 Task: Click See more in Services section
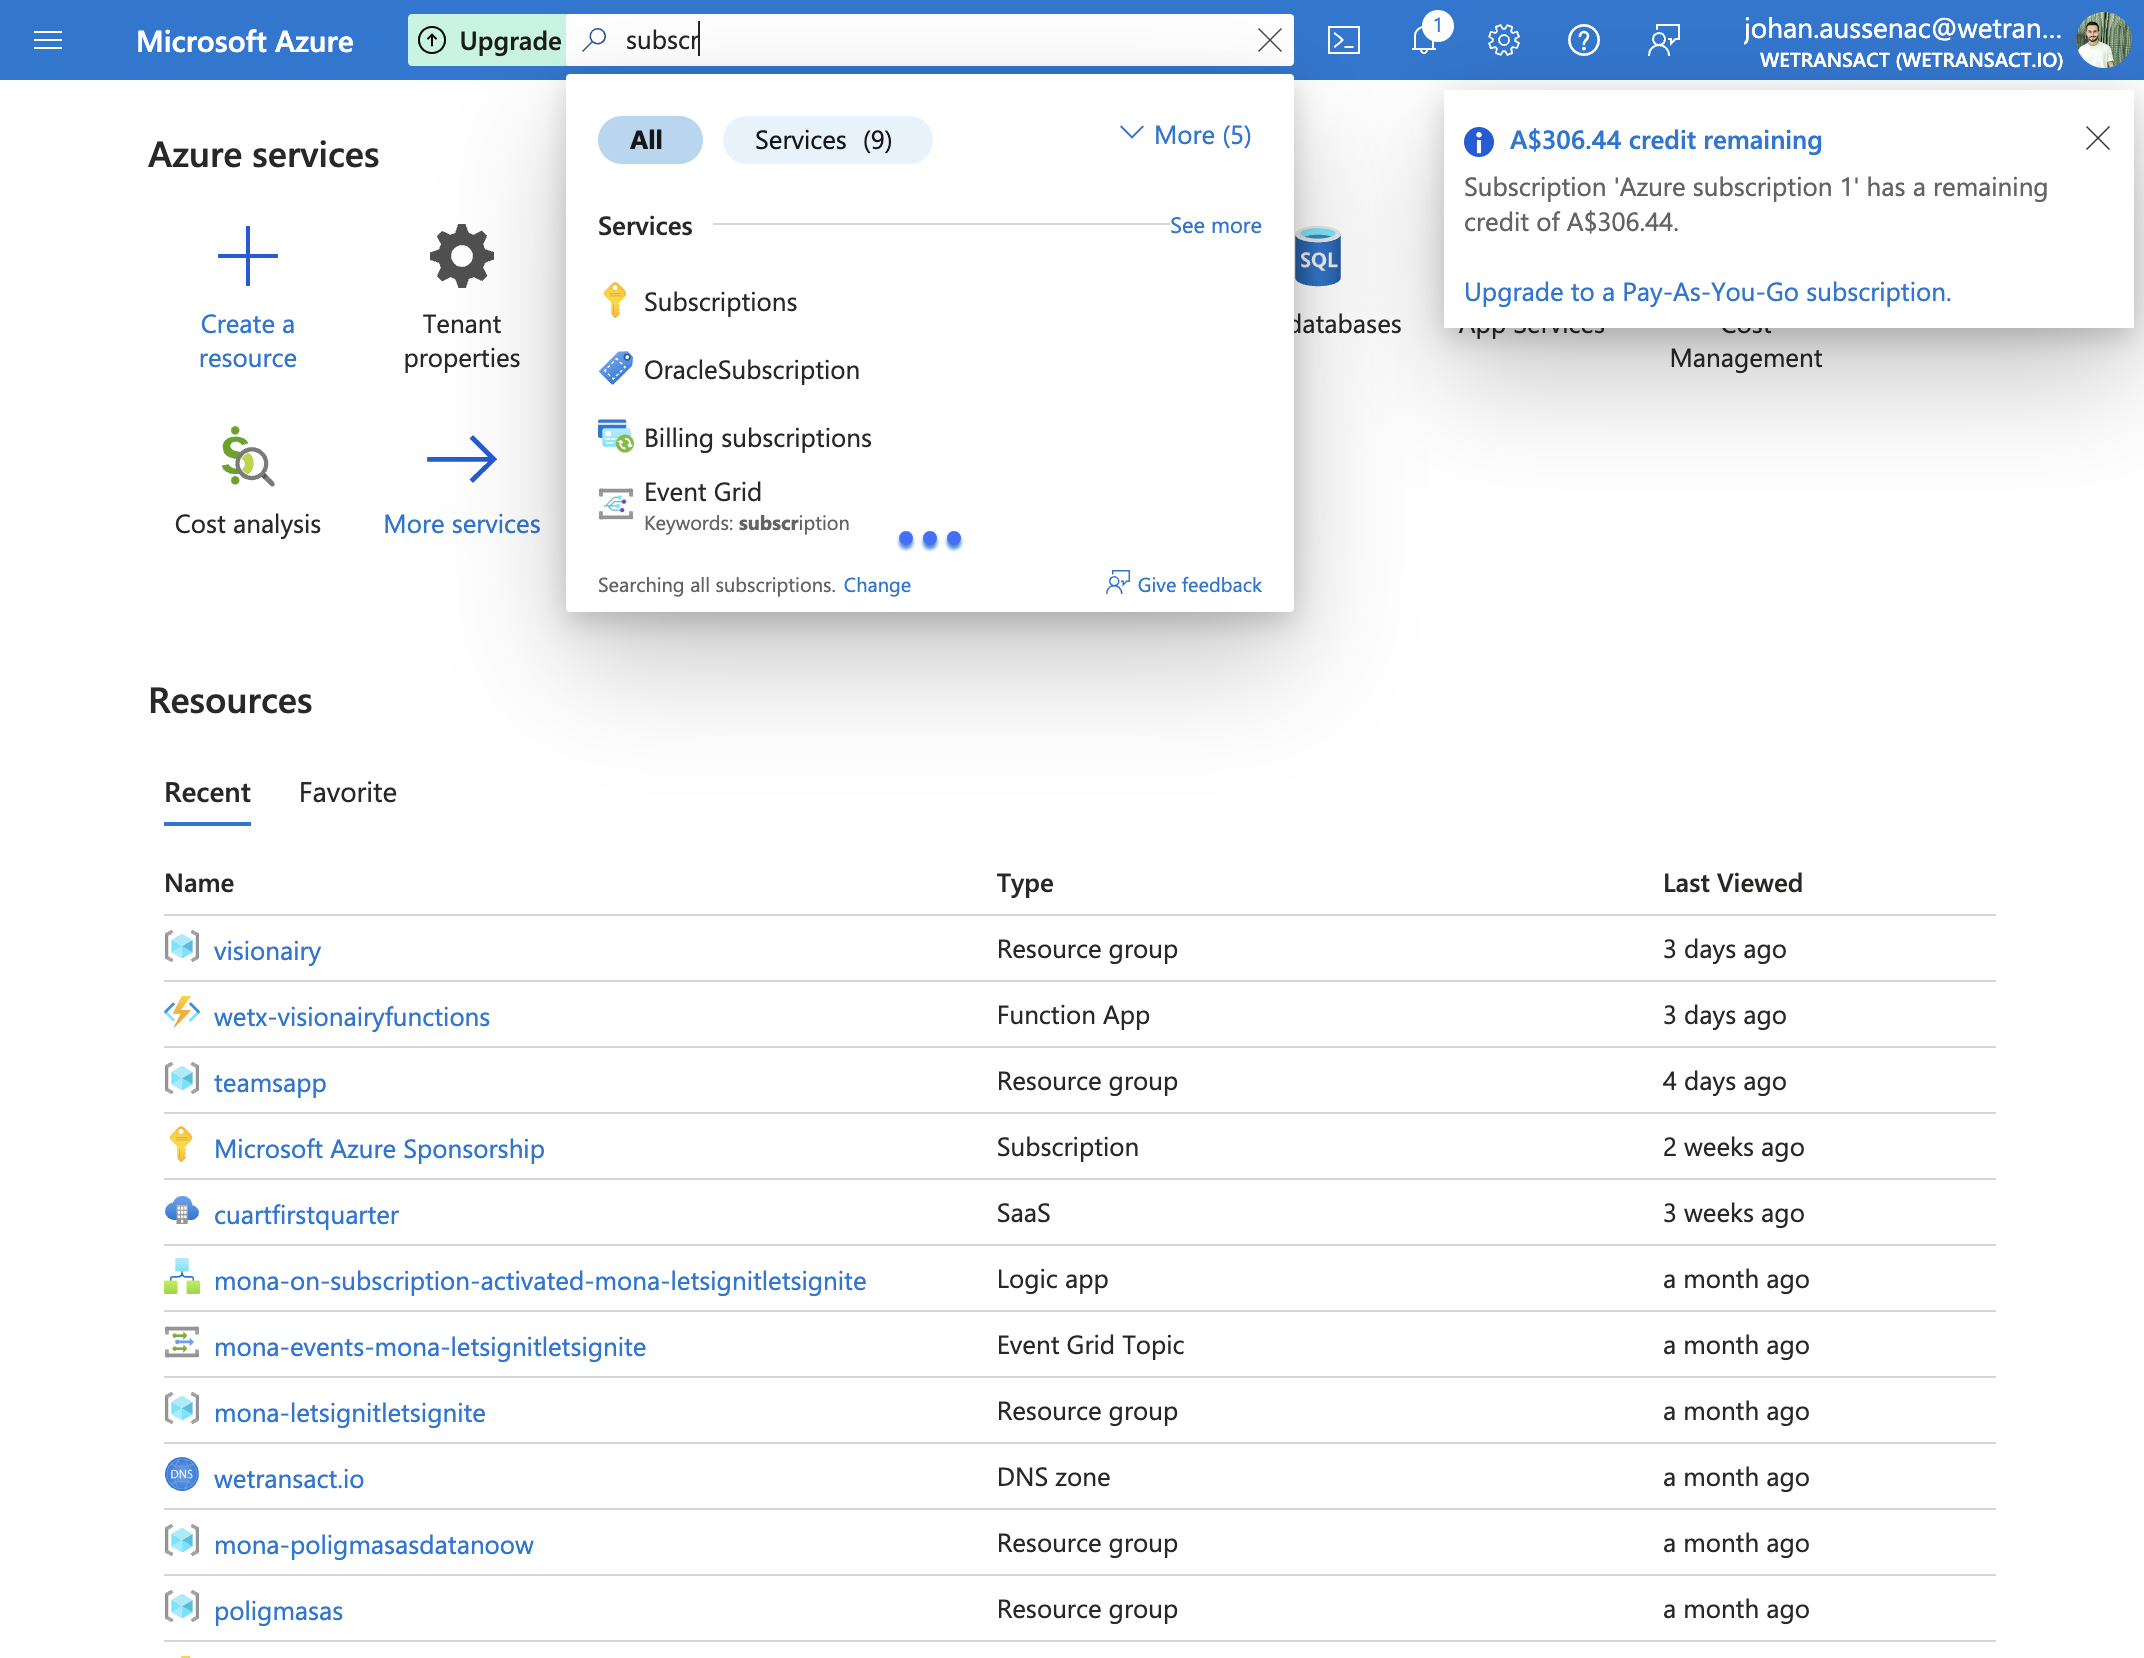coord(1215,225)
